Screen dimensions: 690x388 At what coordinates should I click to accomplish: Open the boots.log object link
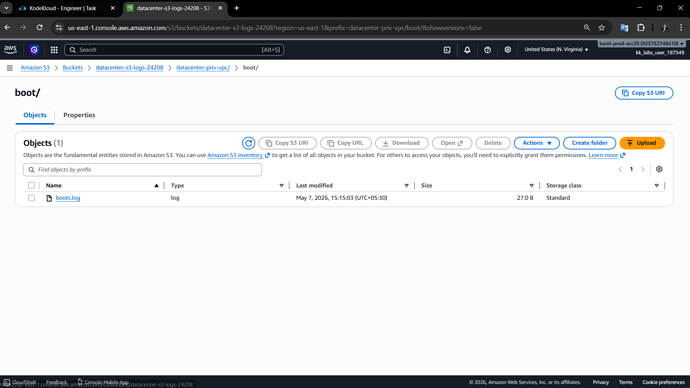point(68,198)
